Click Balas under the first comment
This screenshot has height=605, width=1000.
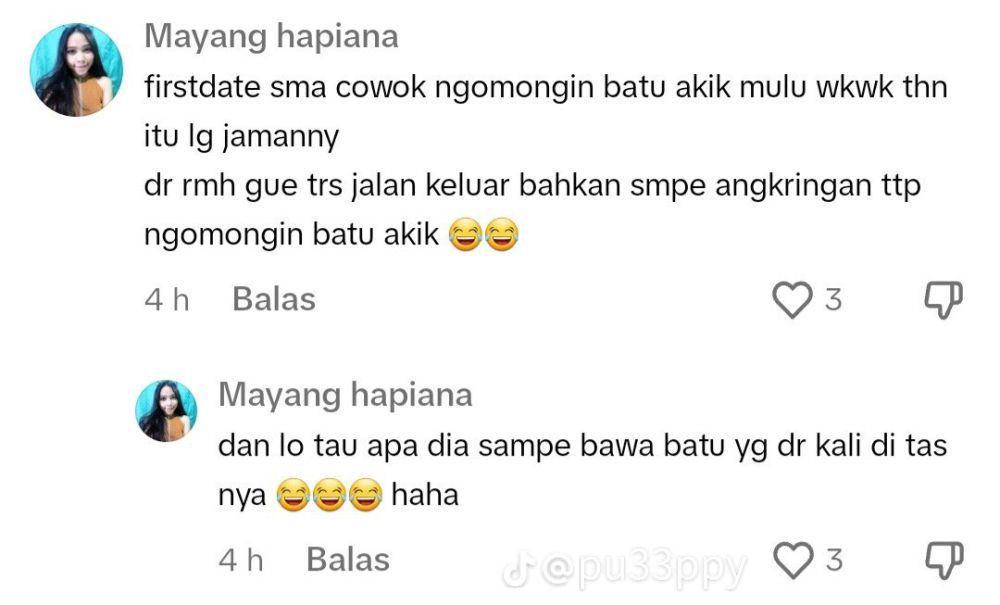coord(274,299)
